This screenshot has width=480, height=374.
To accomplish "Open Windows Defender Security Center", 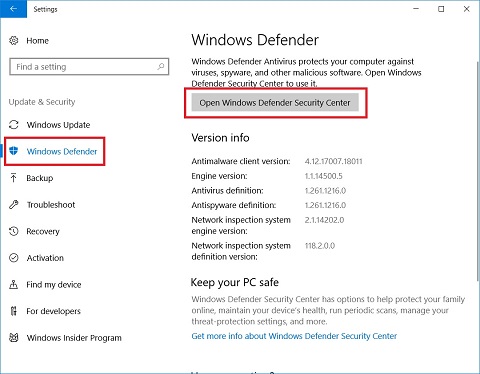I will (275, 103).
